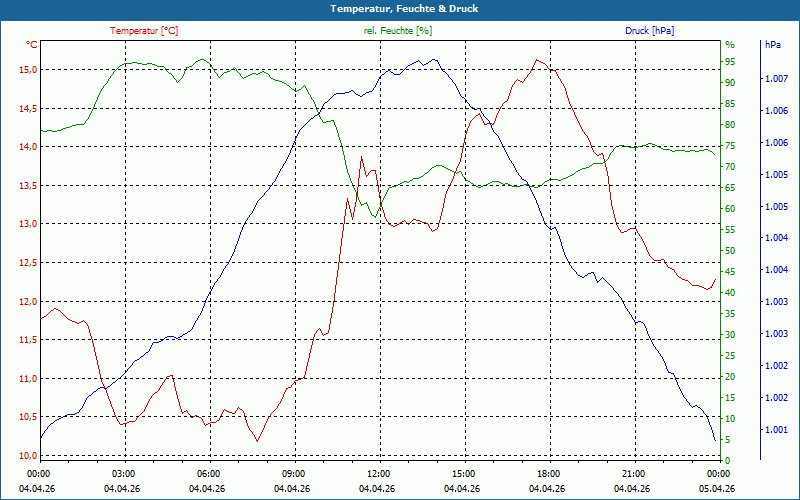Click temperature axis tick '13,0'

coord(28,224)
